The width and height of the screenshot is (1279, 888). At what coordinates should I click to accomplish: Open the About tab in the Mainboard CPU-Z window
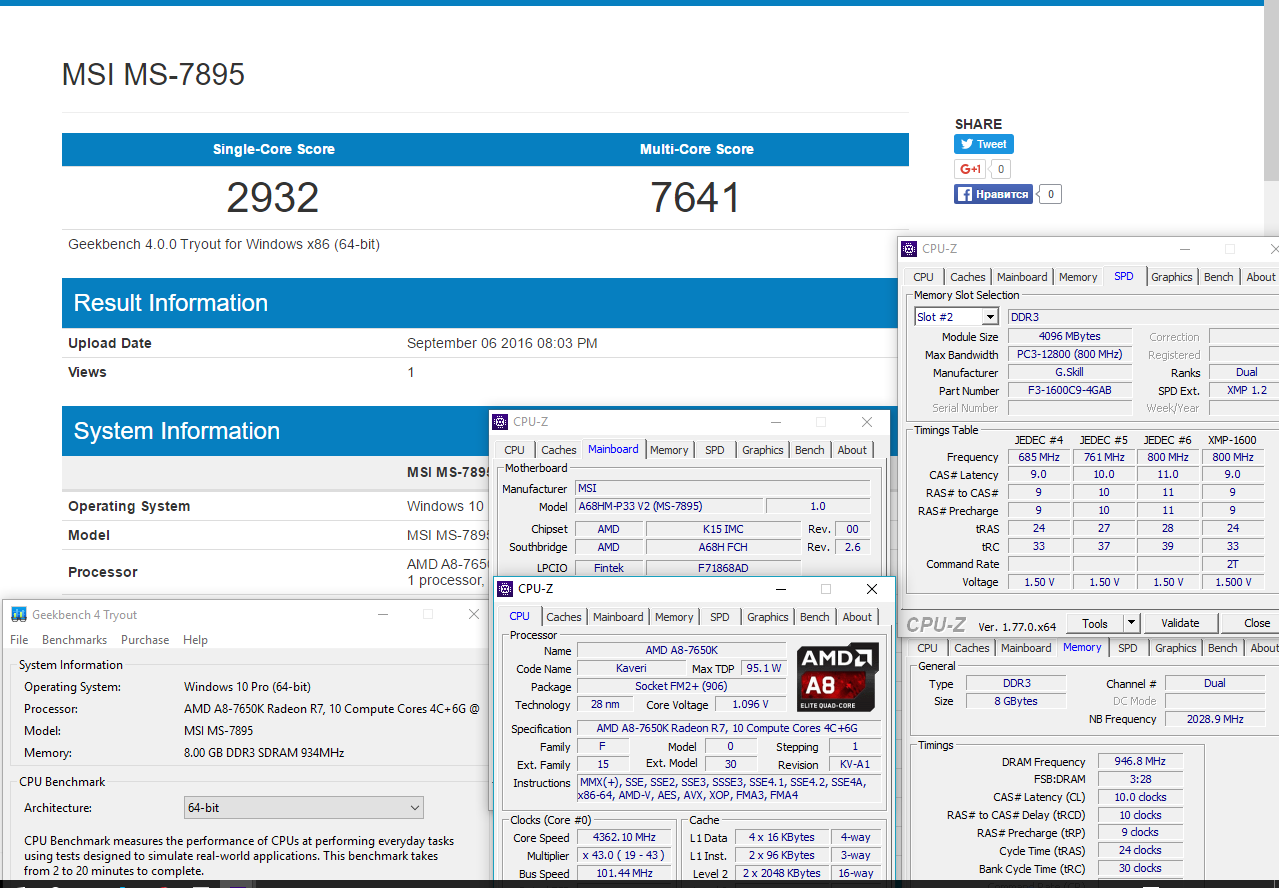[x=852, y=450]
